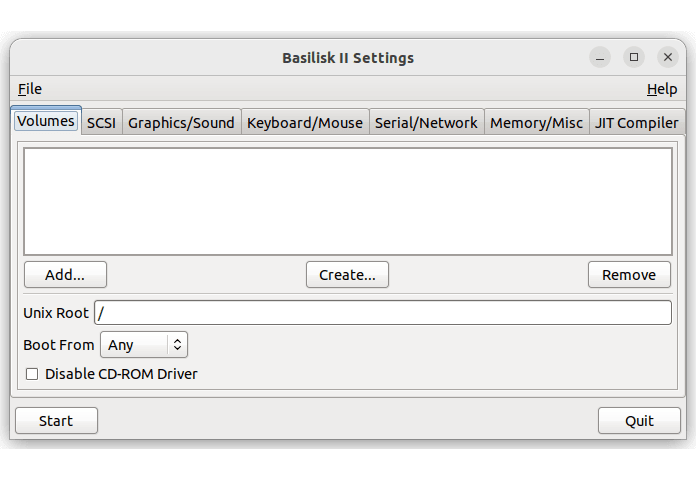Open the Boot From dropdown
Image resolution: width=696 pixels, height=480 pixels.
pyautogui.click(x=144, y=345)
